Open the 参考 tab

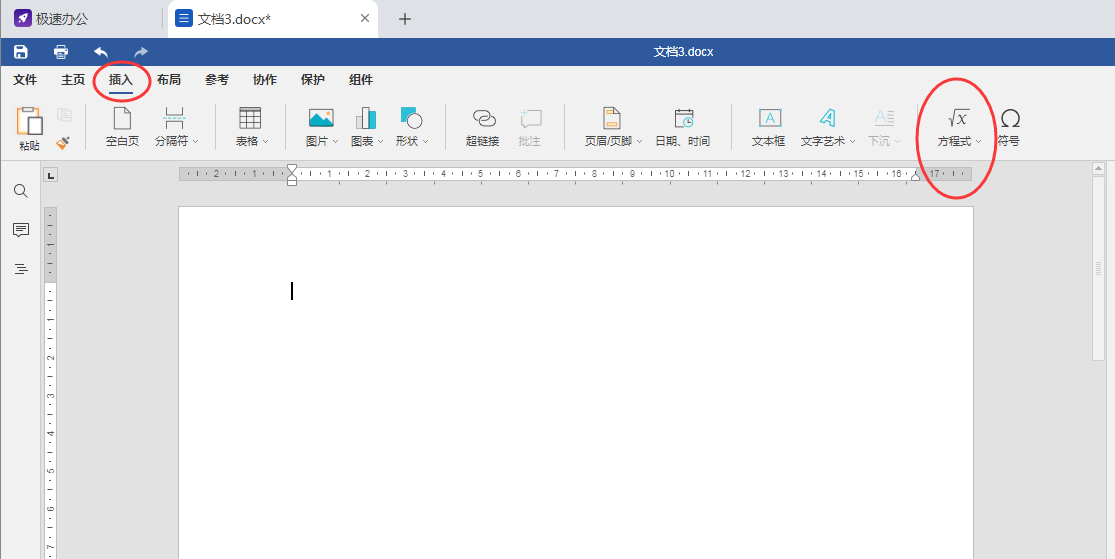click(x=217, y=80)
